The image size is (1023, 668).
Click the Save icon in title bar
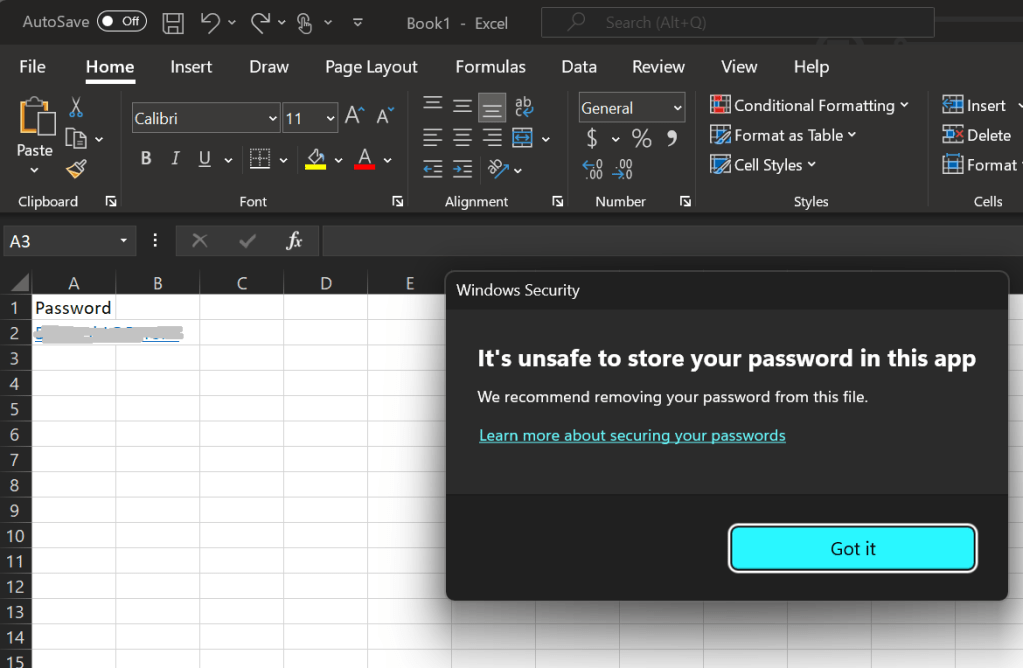173,22
